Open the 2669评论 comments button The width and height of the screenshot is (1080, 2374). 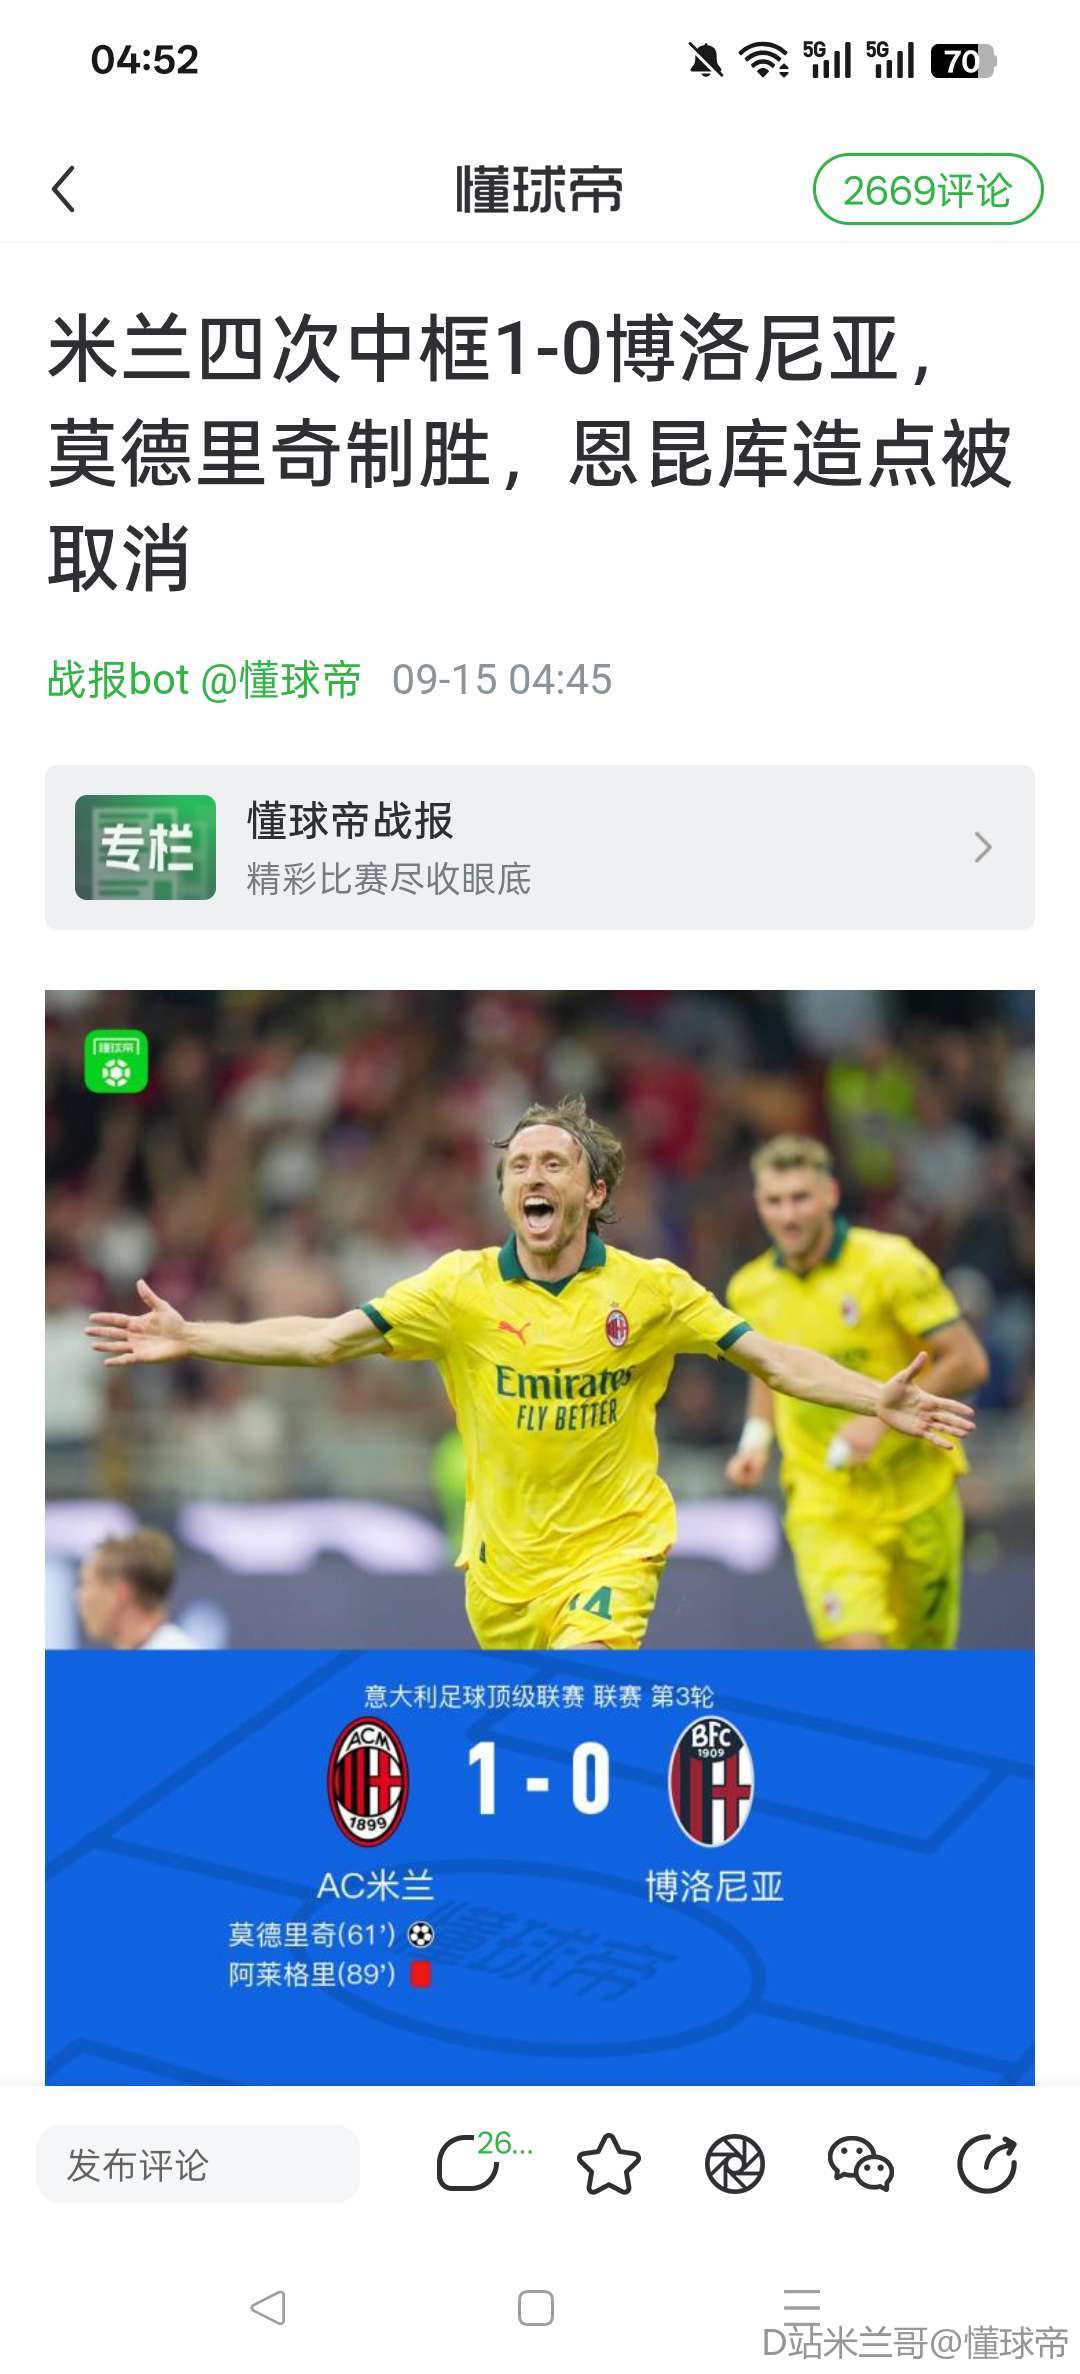(928, 189)
